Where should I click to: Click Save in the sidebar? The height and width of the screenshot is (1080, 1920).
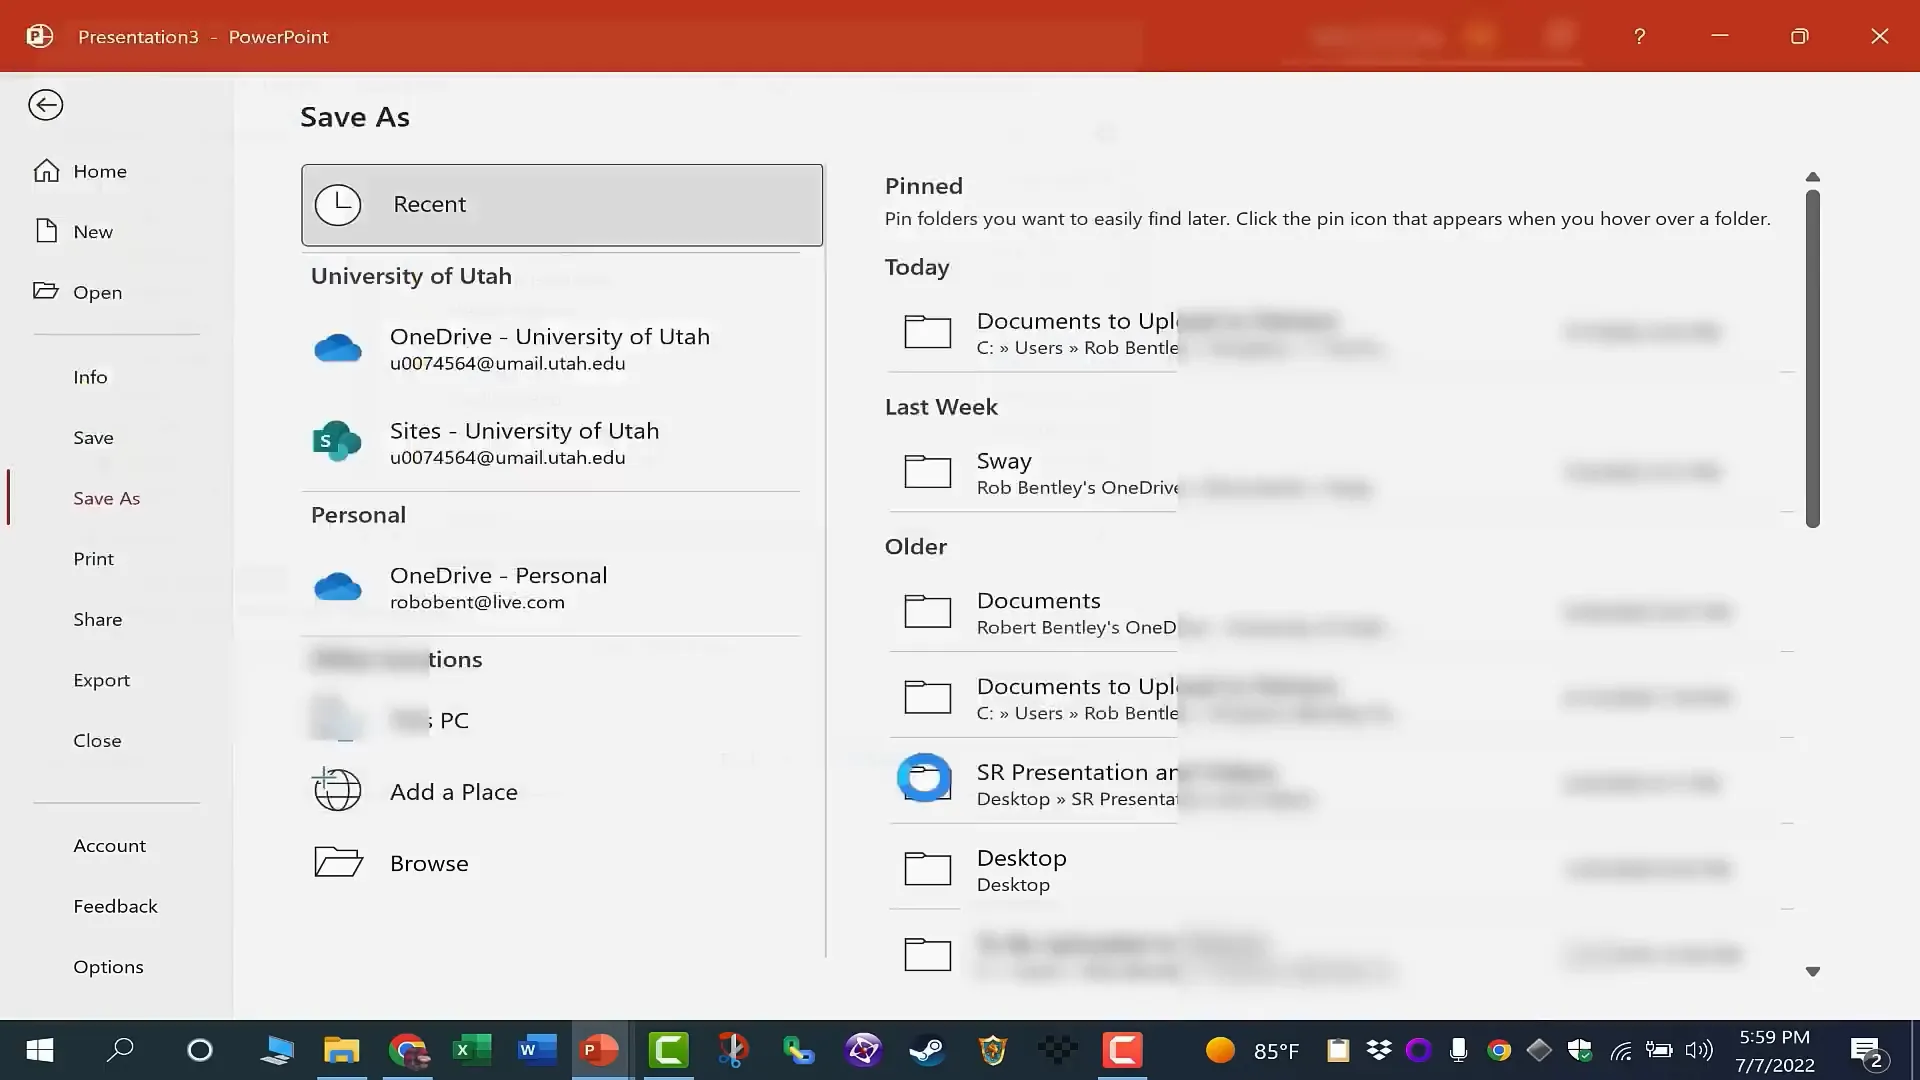[93, 437]
